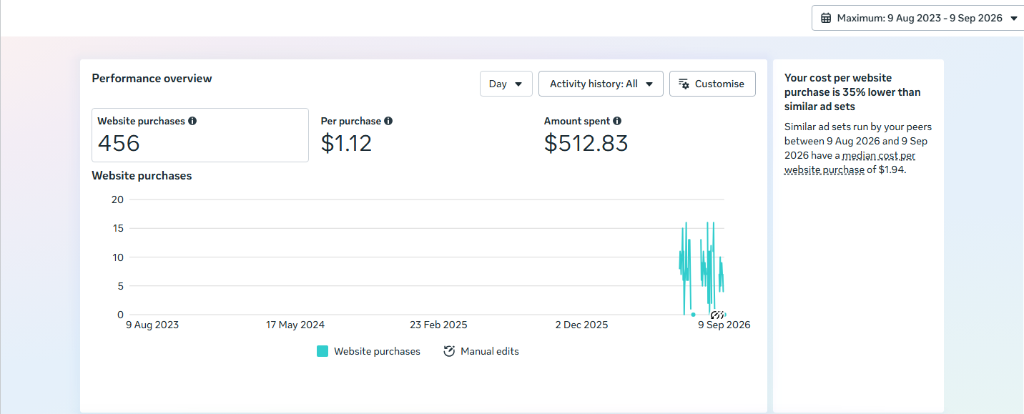Select the Website purchases metric card
1024x414 pixels.
tap(200, 135)
